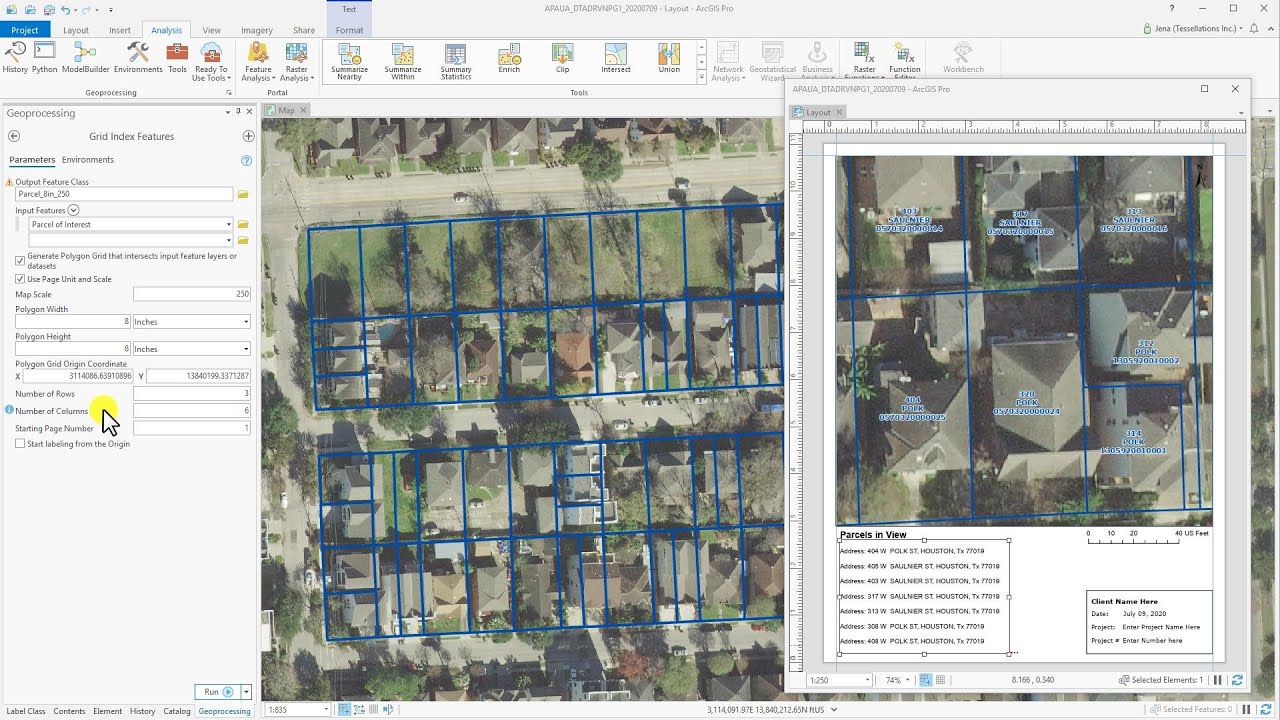Open Ready To Use Tools dropdown
Screen dimensions: 1280x720
click(210, 61)
